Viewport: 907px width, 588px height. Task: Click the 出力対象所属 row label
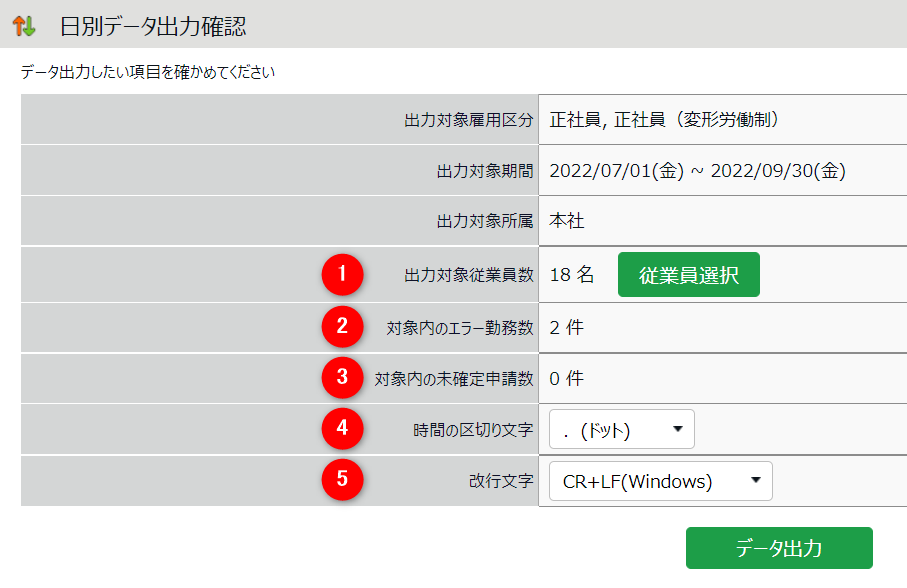click(x=484, y=221)
